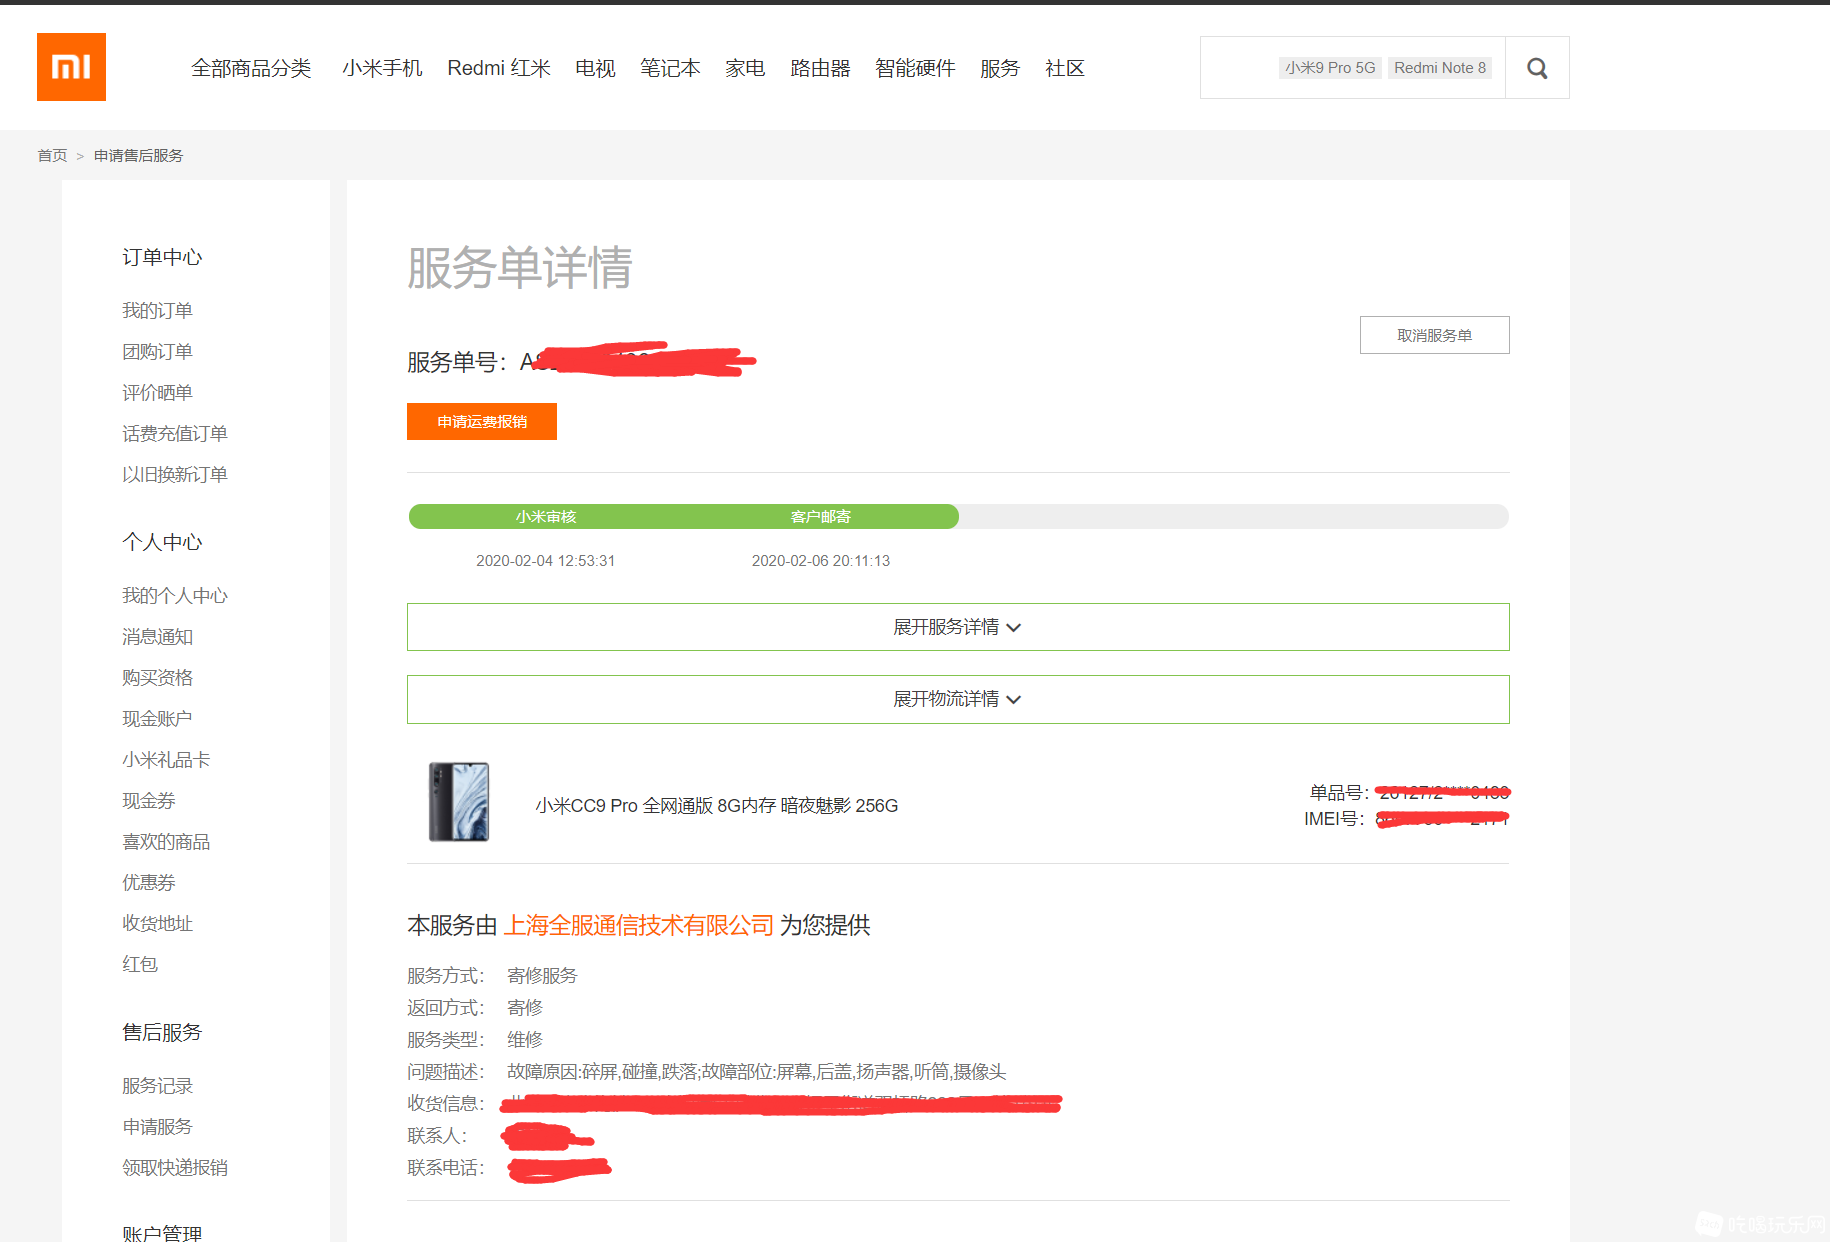Click the search magnifier icon

[x=1537, y=68]
